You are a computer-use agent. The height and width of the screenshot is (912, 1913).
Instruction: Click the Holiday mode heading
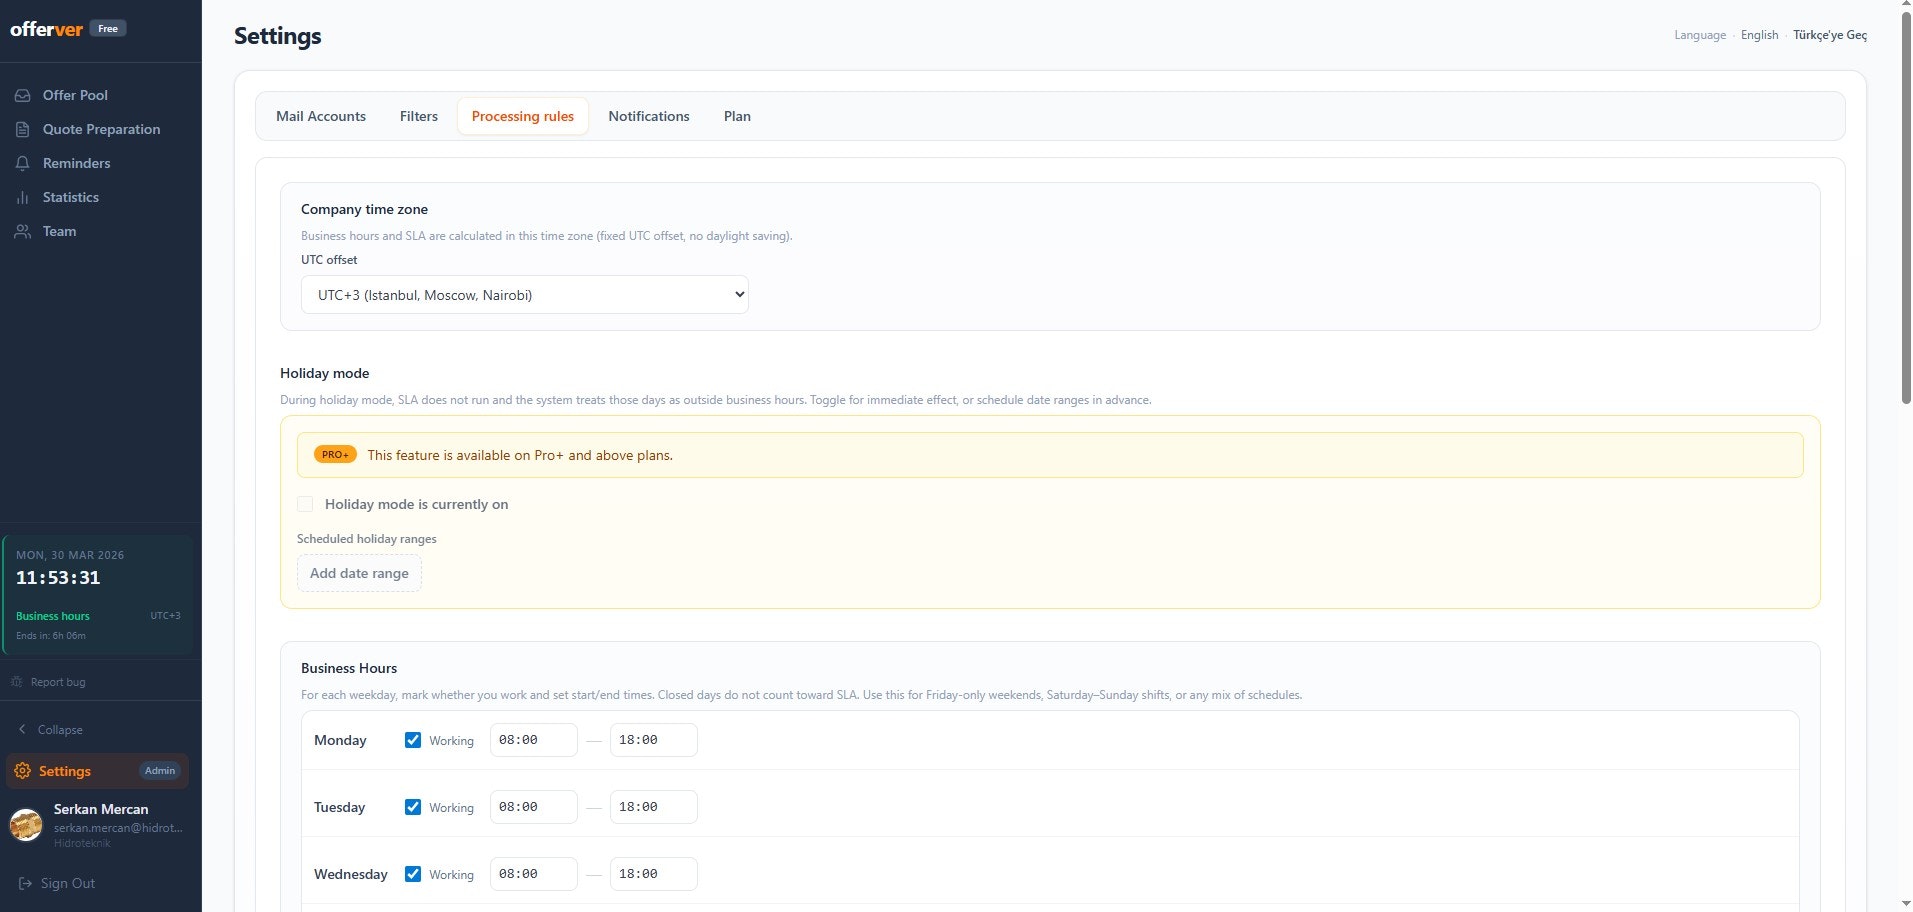click(x=324, y=373)
